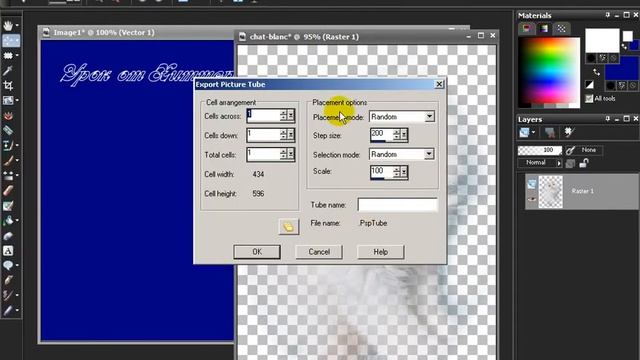Switch to Frame tab in Materials palette
640x360 pixels.
point(527,28)
